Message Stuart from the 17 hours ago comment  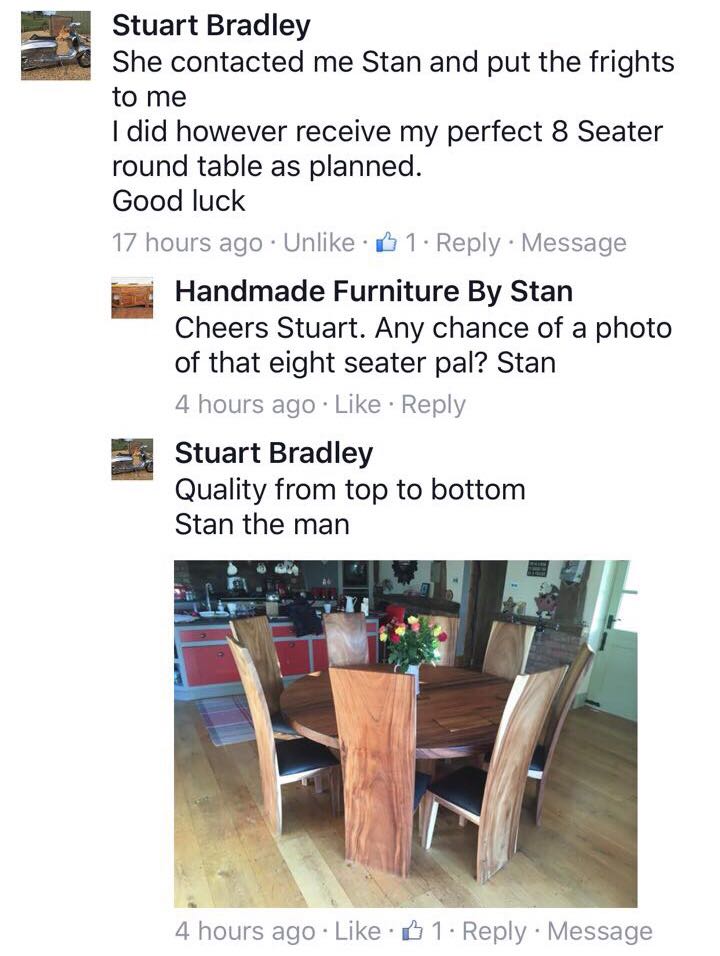point(574,243)
